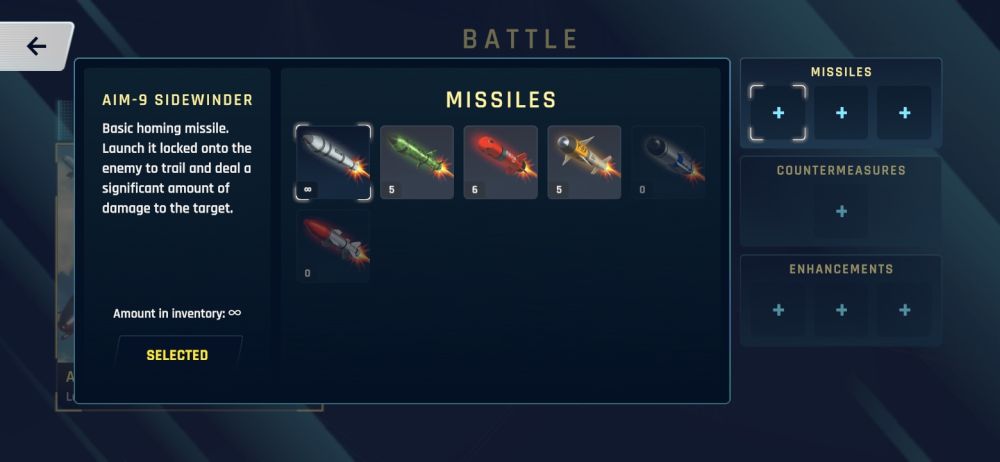Open the Enhancements panel header

pos(841,269)
